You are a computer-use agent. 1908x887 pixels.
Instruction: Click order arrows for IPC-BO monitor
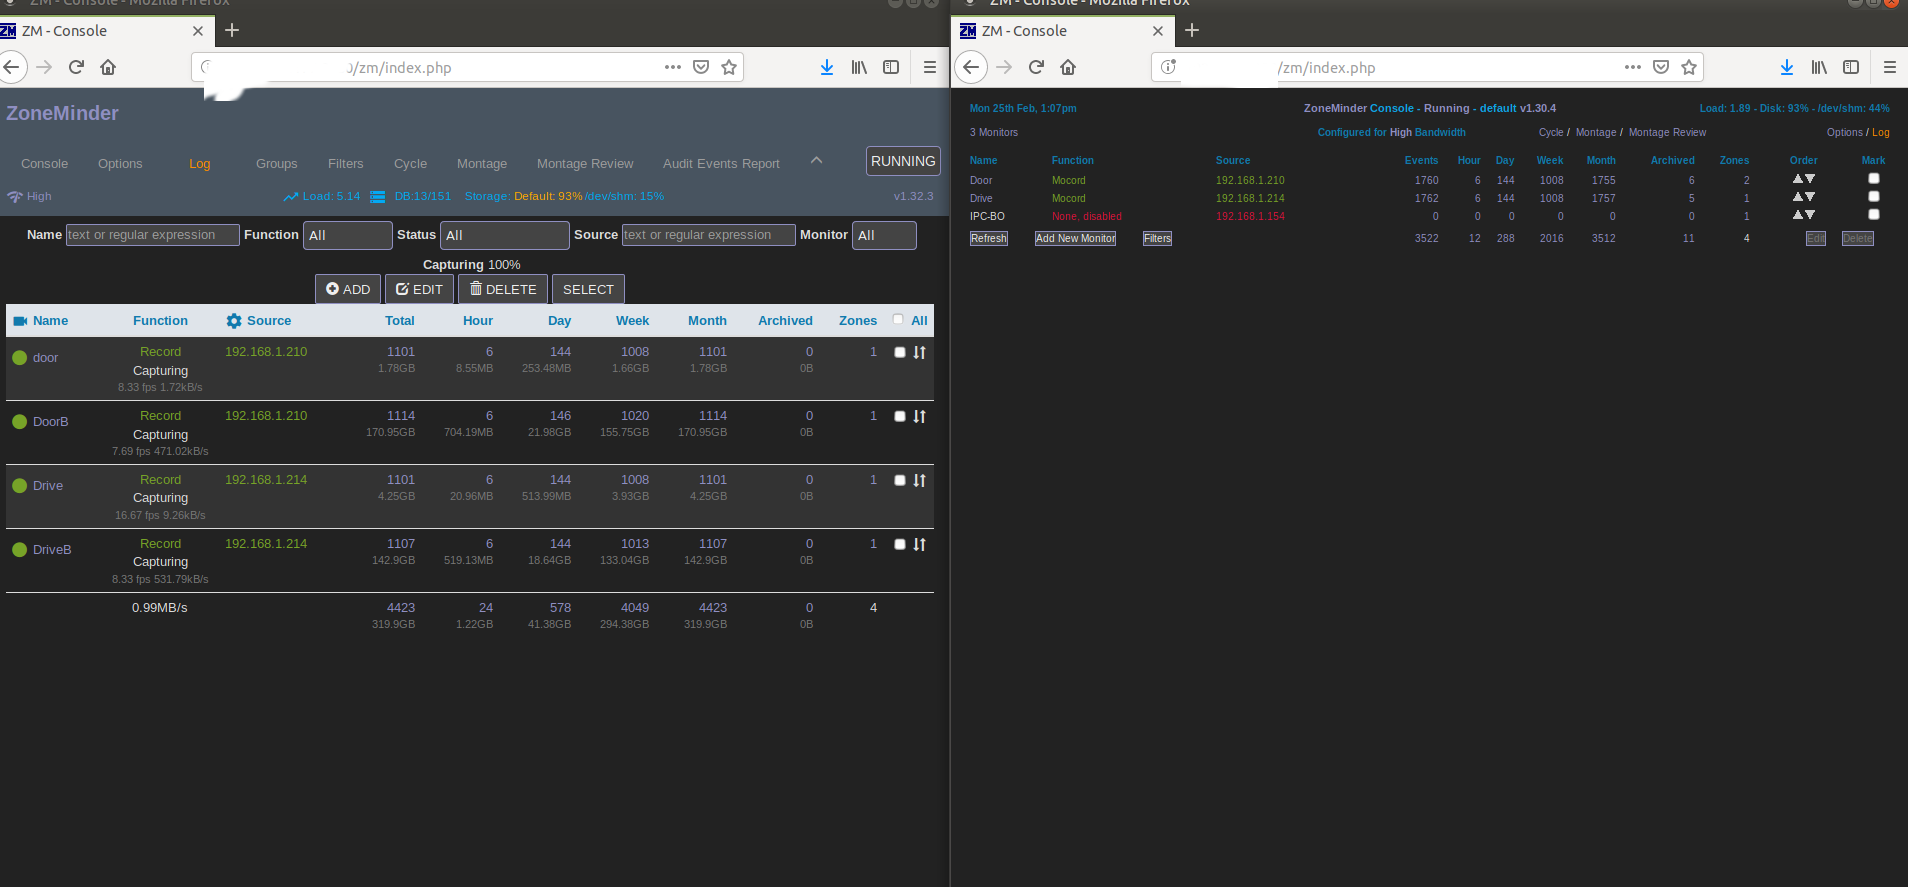point(1804,215)
